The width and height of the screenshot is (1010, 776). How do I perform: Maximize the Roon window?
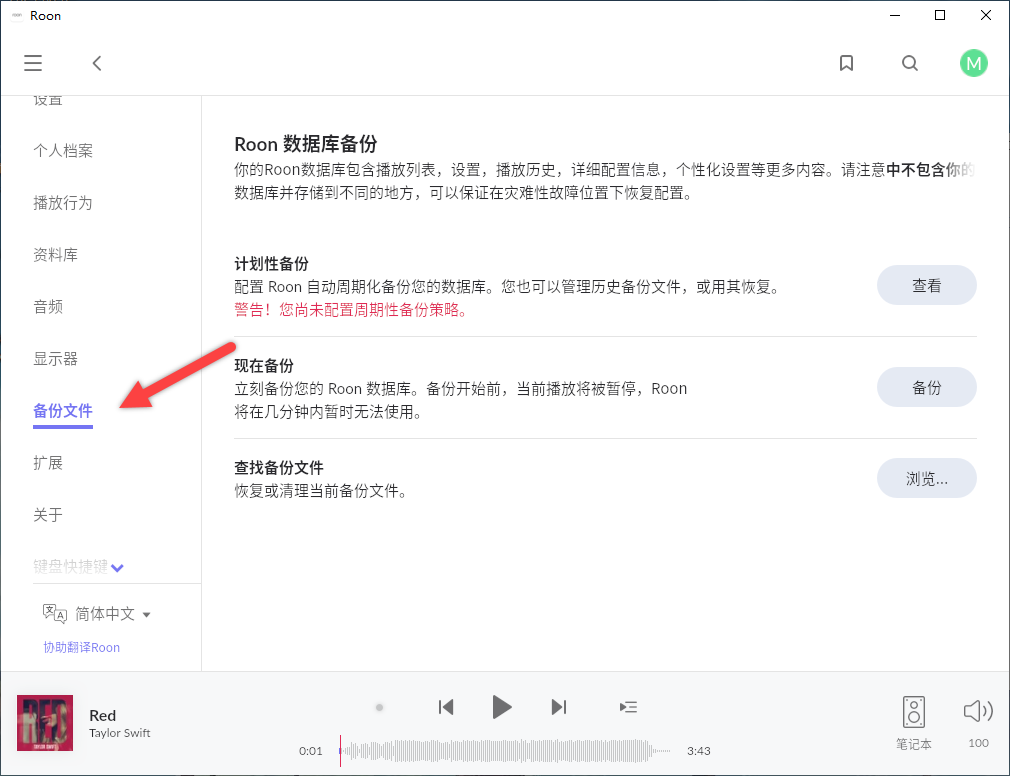click(x=940, y=15)
